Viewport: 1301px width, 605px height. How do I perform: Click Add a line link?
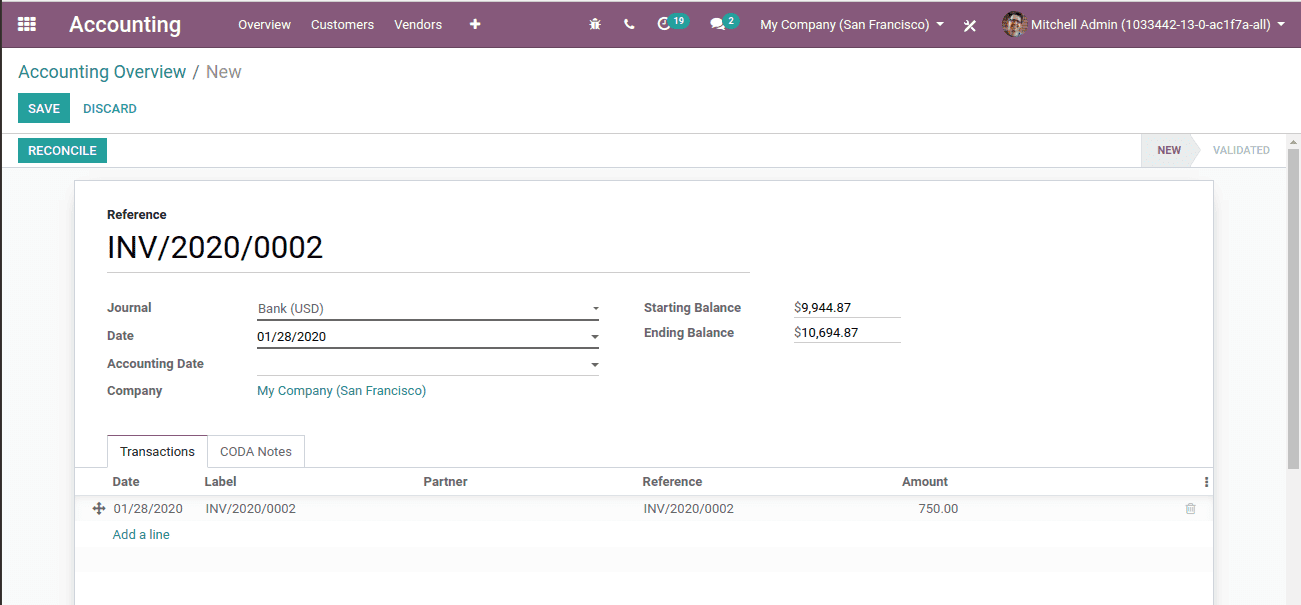tap(141, 535)
